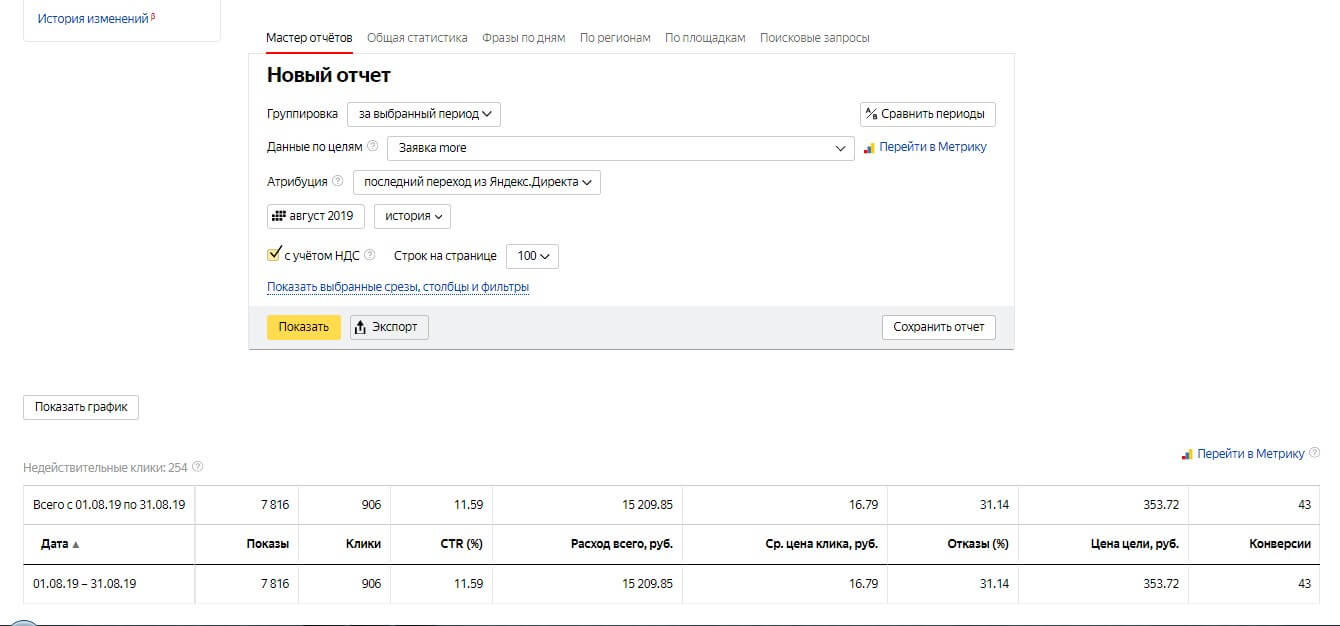The height and width of the screenshot is (626, 1340).
Task: Open the attribution model dropdown
Action: [477, 183]
